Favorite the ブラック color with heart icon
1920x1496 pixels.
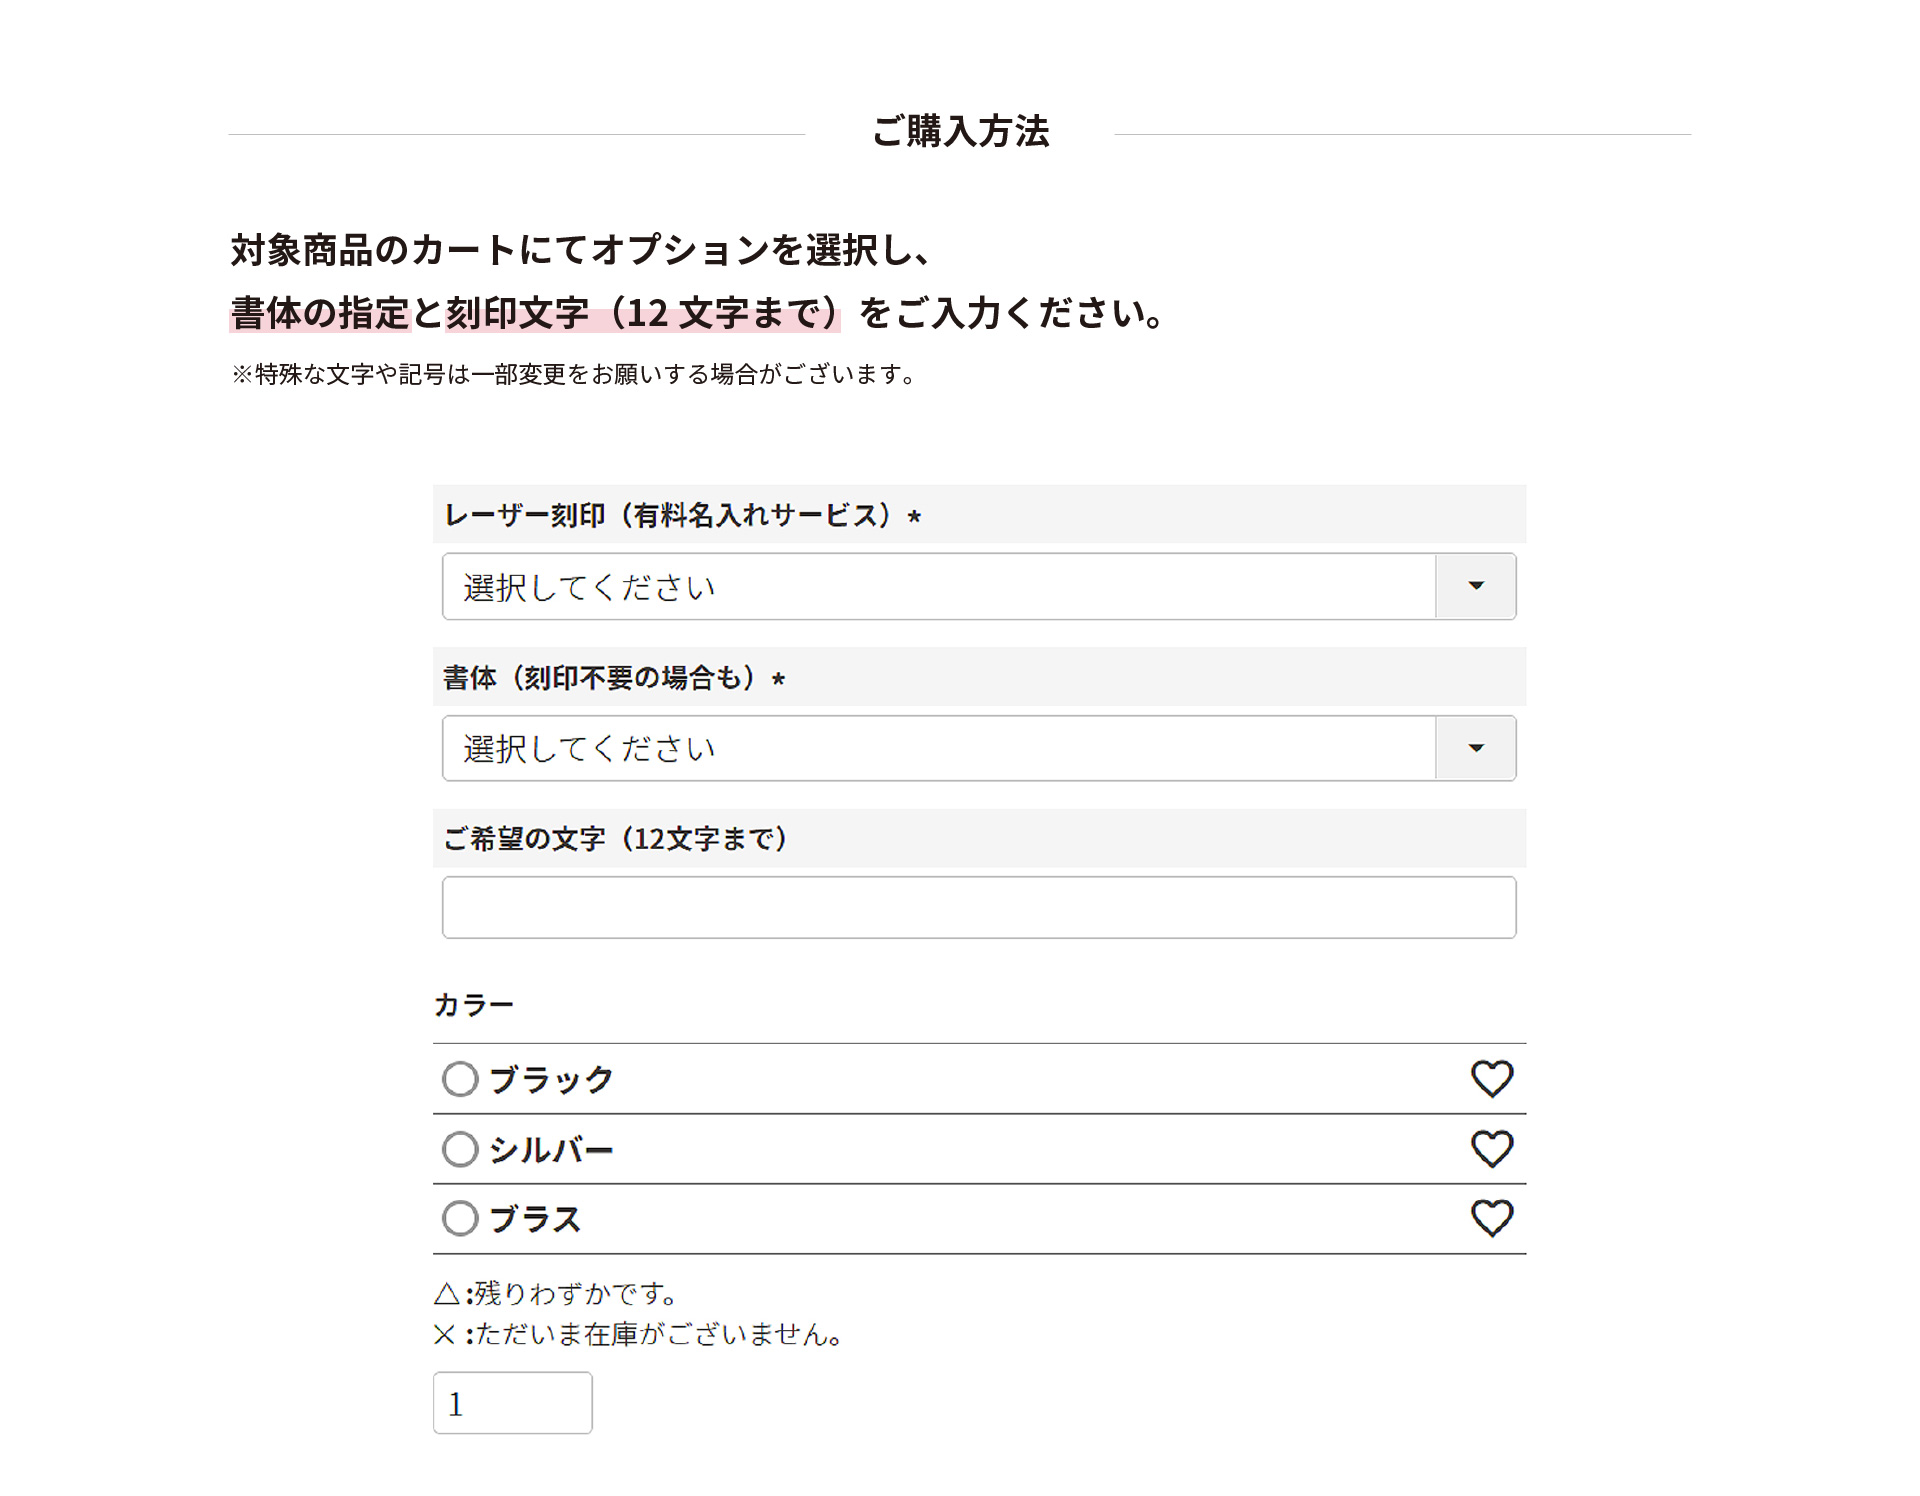1491,1078
